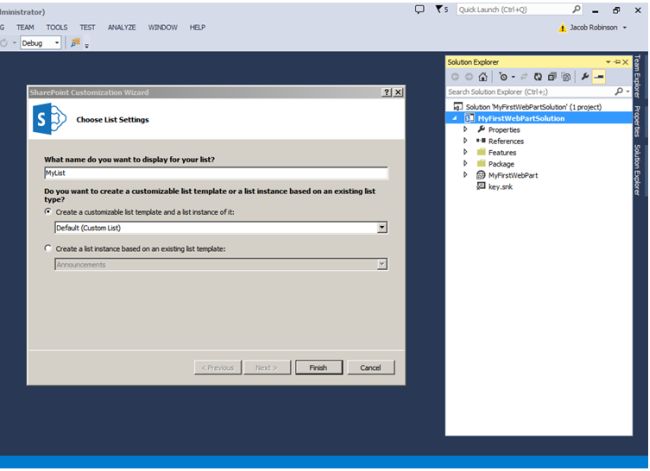The image size is (650, 471).
Task: Open the Team Explorer side tab
Action: pos(637,76)
